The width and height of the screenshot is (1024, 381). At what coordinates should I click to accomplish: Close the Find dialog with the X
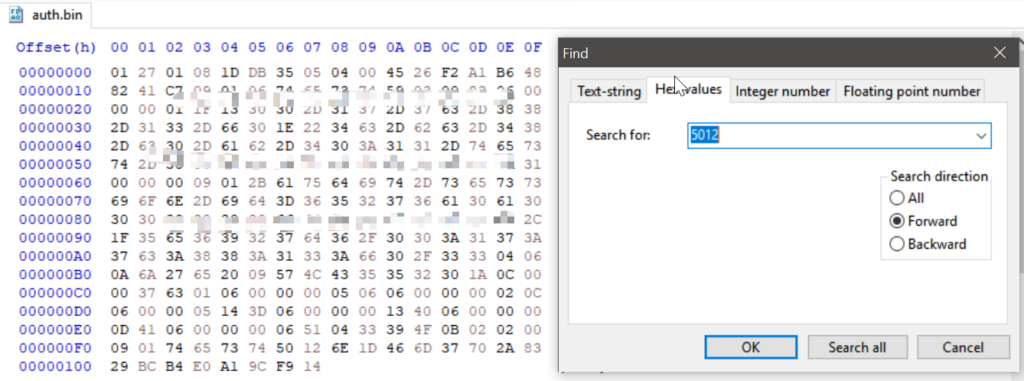(999, 54)
